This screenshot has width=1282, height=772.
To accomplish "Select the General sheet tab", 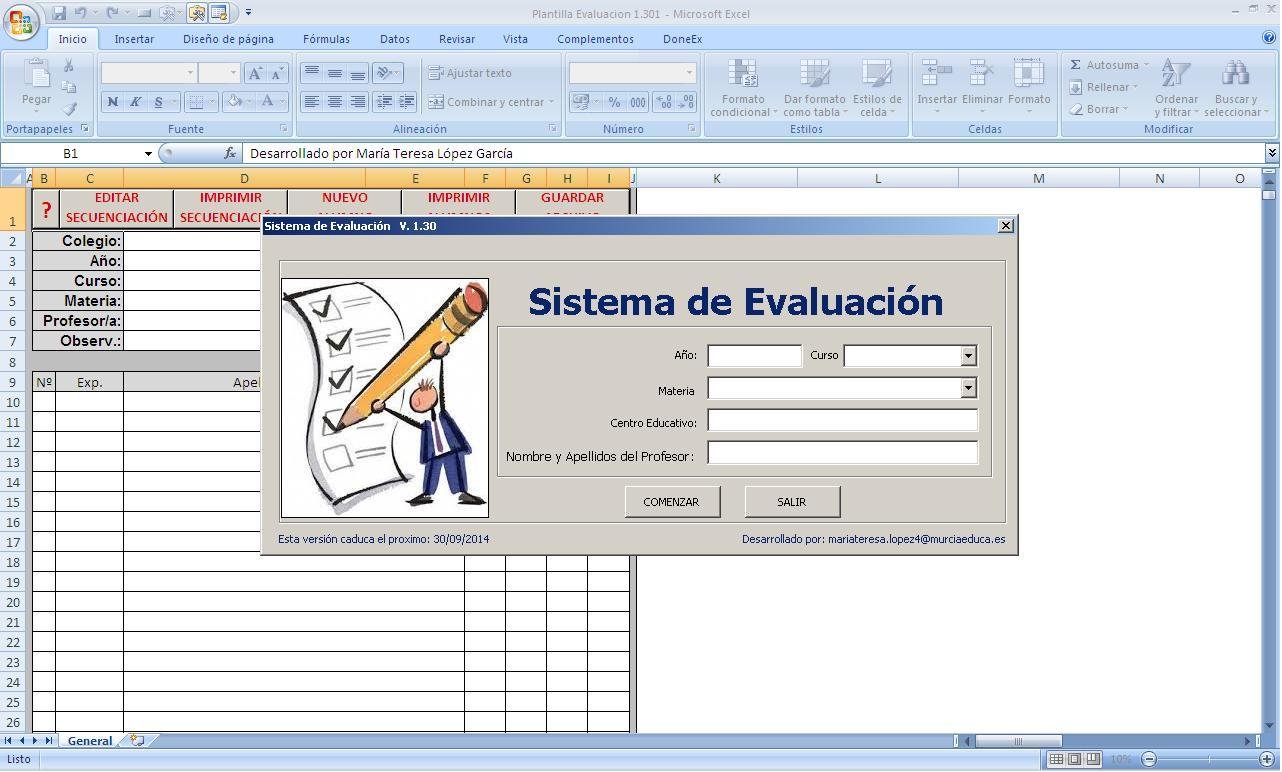I will (x=89, y=741).
